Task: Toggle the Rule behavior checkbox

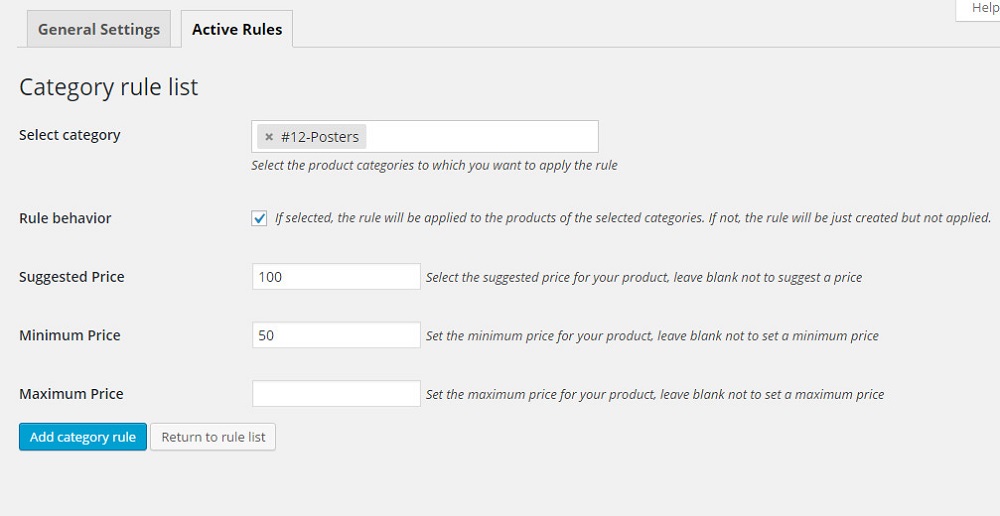Action: [259, 218]
